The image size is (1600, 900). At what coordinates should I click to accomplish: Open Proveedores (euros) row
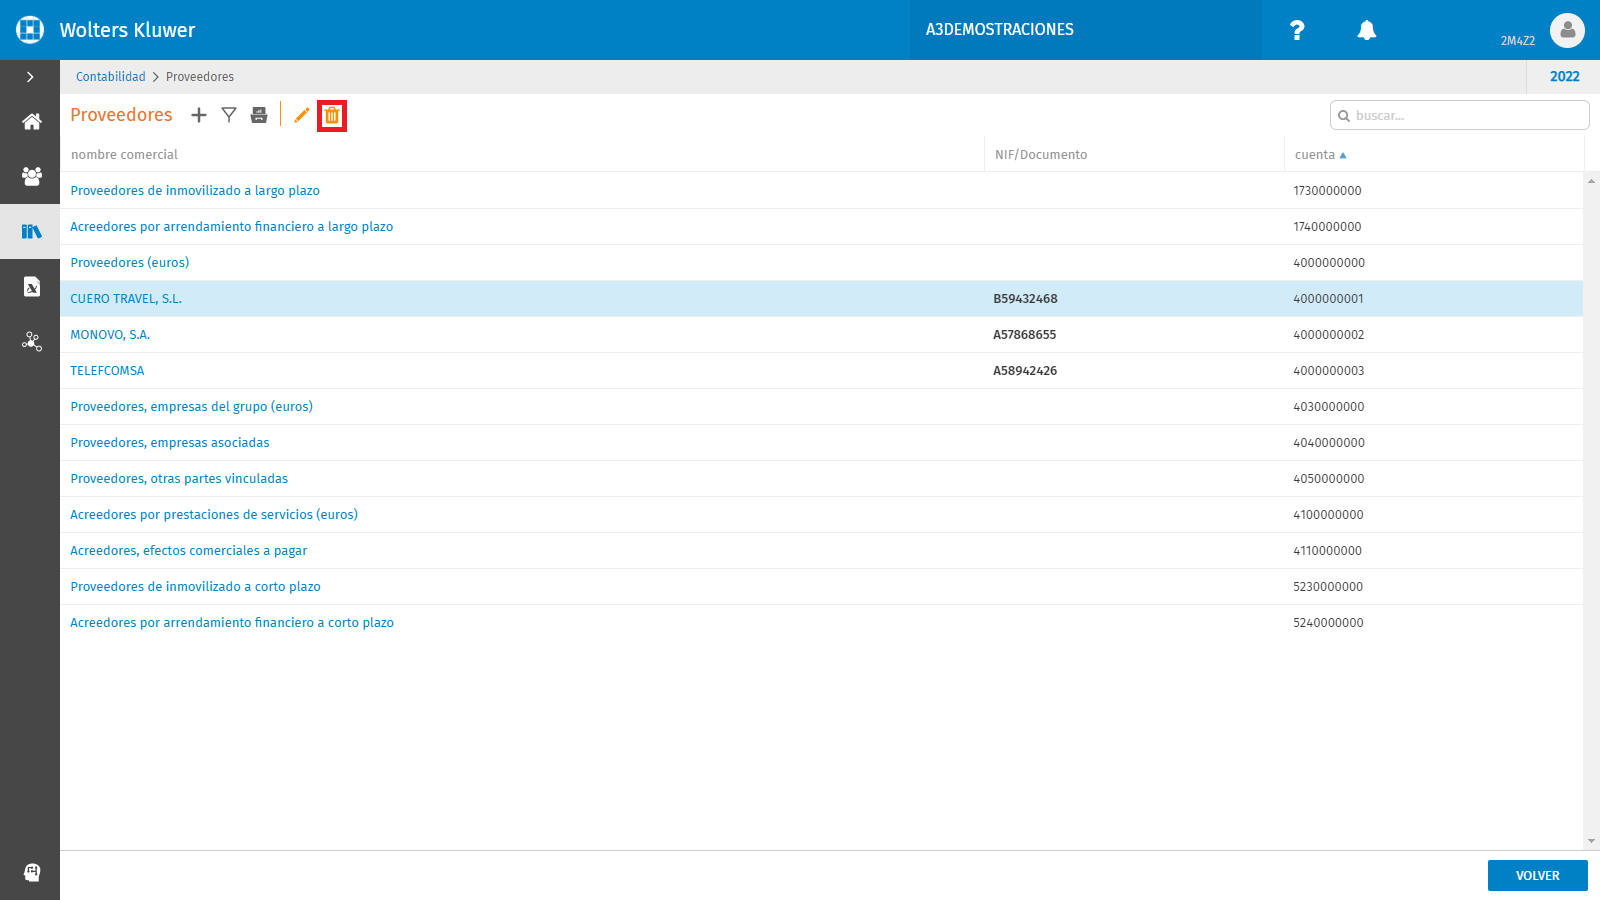pyautogui.click(x=129, y=263)
